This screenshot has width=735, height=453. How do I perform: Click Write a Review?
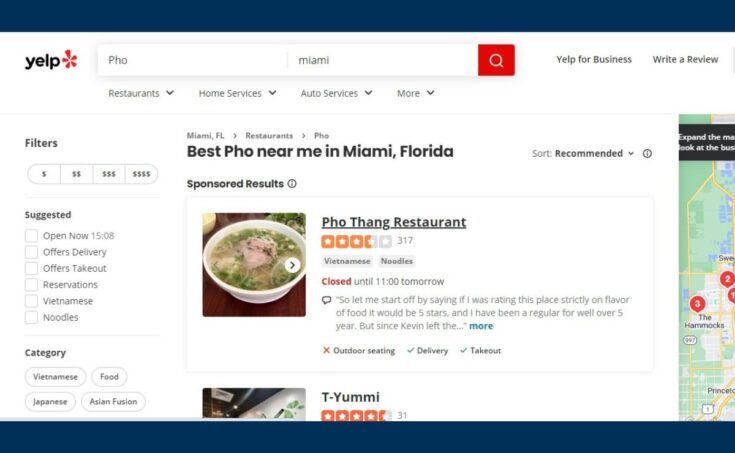pyautogui.click(x=685, y=59)
